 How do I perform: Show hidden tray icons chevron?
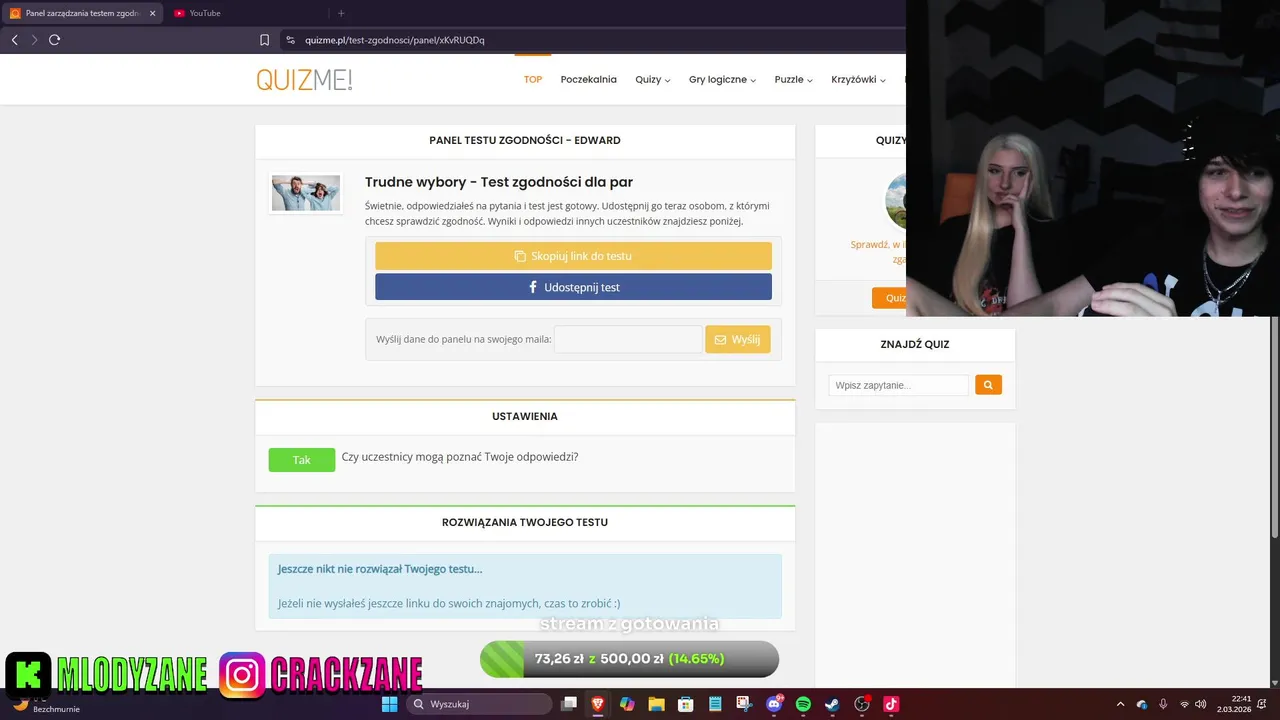tap(1120, 705)
